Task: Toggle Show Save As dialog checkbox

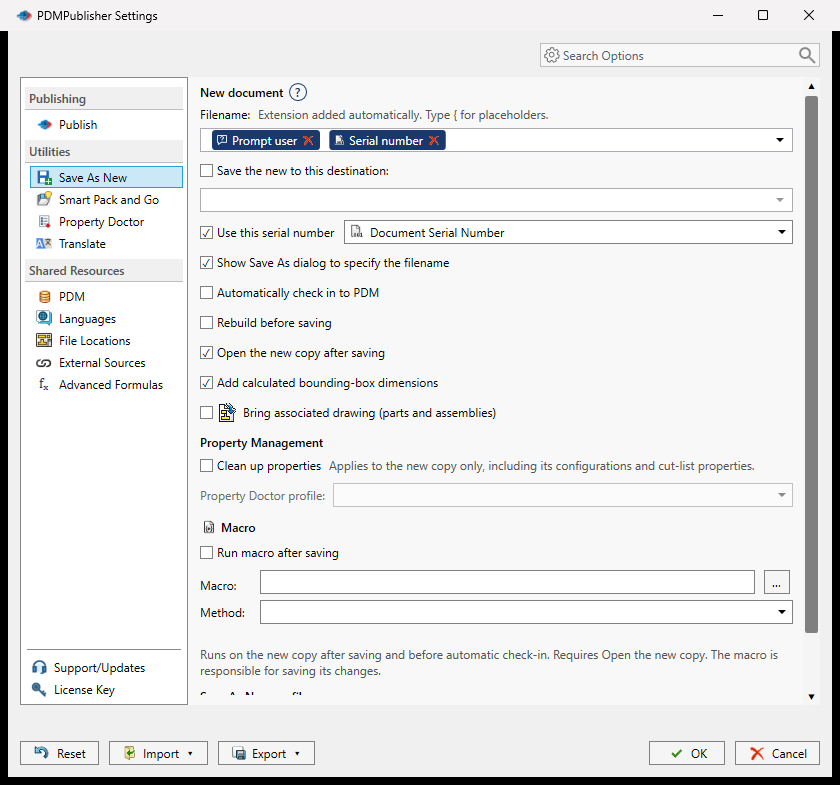Action: point(206,263)
